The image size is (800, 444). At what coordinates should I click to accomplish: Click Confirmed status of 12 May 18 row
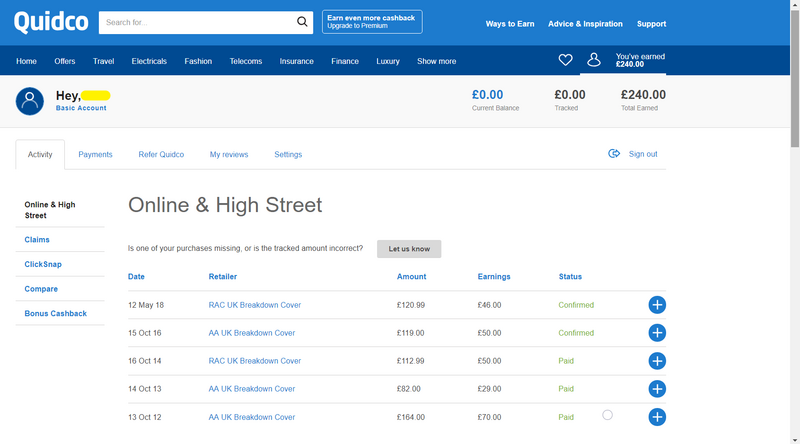[x=576, y=305]
